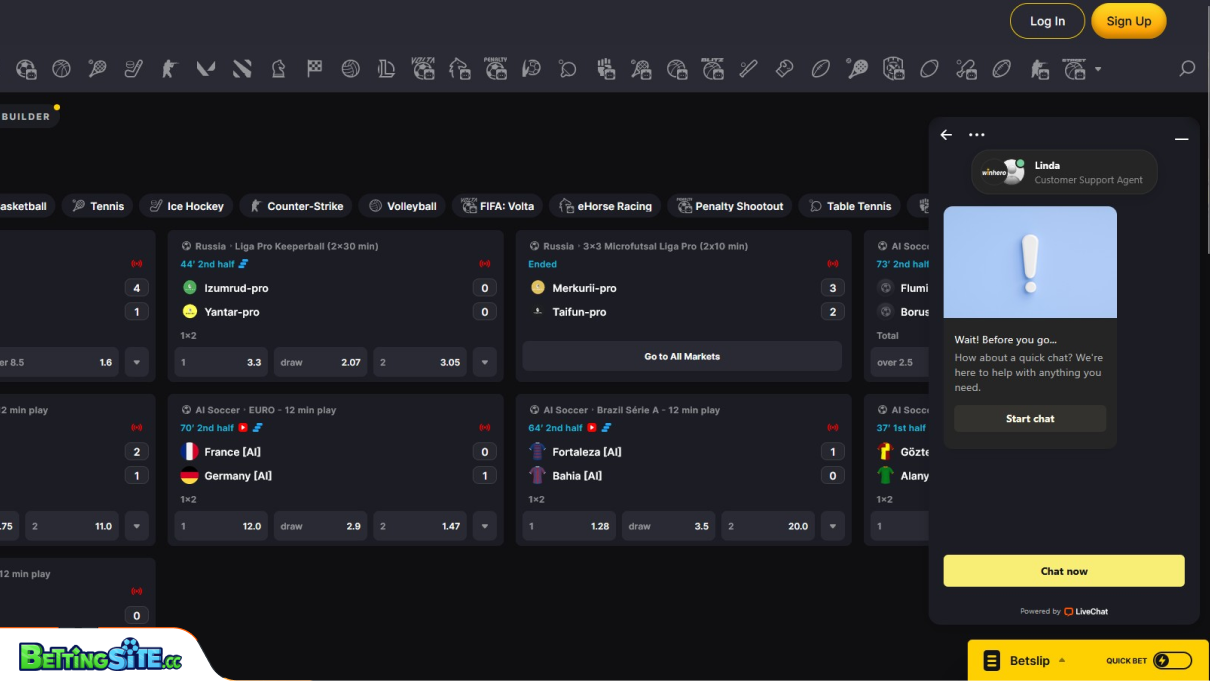
Task: Select the eHorse Racing tab
Action: tap(606, 206)
